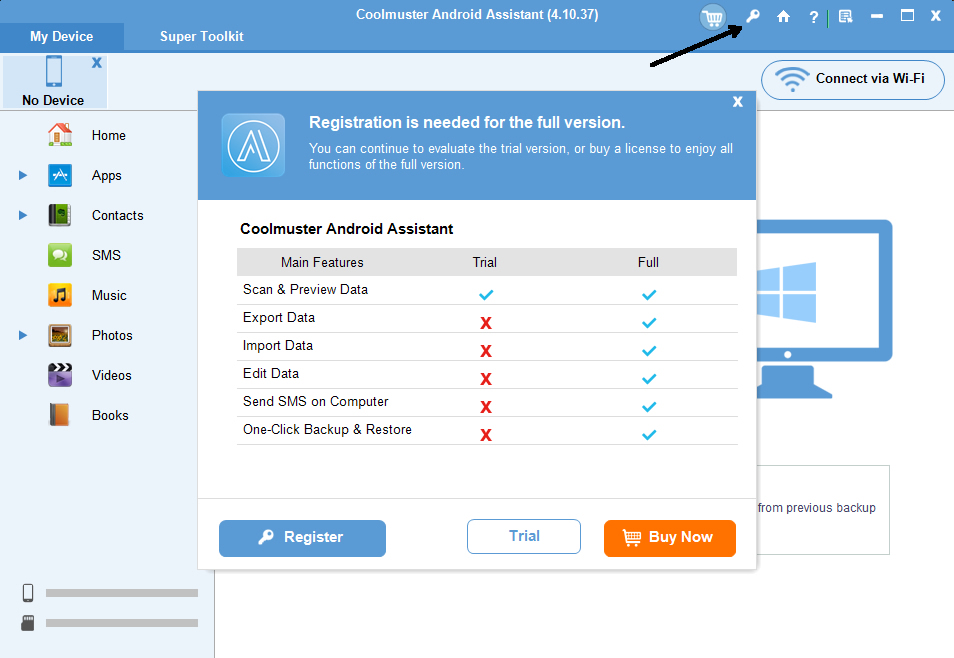Go to the home icon in title bar
This screenshot has height=658, width=954.
(x=784, y=16)
